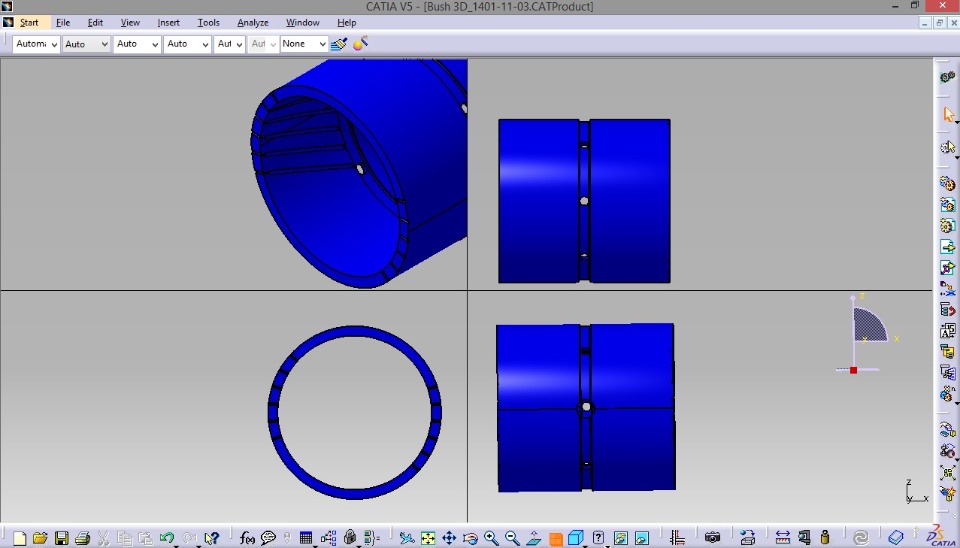The image size is (960, 548).
Task: Open the Insert menu
Action: pyautogui.click(x=168, y=23)
